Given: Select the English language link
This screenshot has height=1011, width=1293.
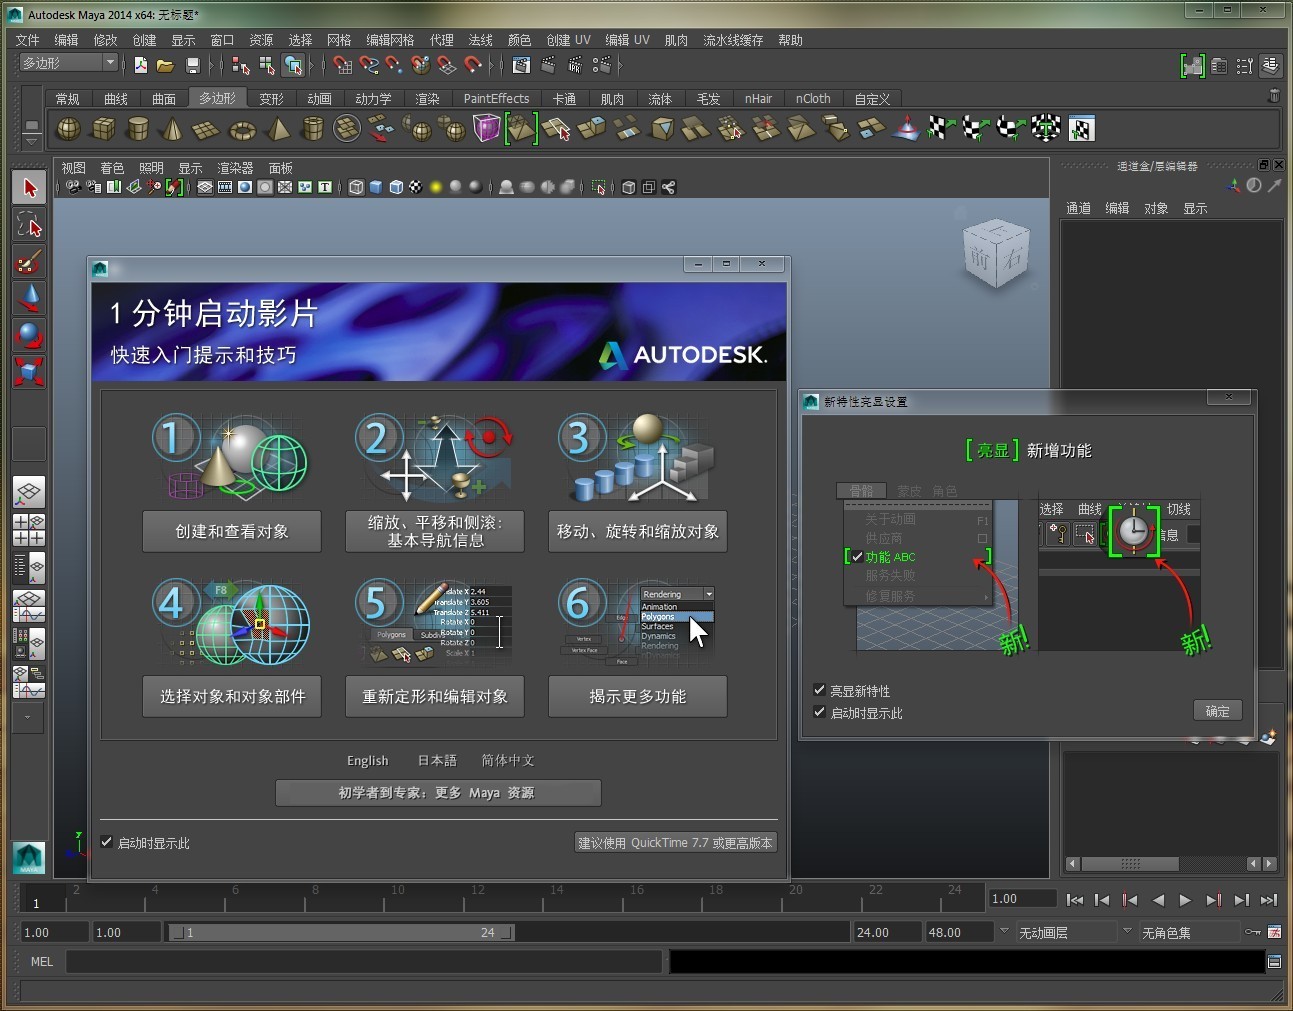Looking at the screenshot, I should point(367,760).
